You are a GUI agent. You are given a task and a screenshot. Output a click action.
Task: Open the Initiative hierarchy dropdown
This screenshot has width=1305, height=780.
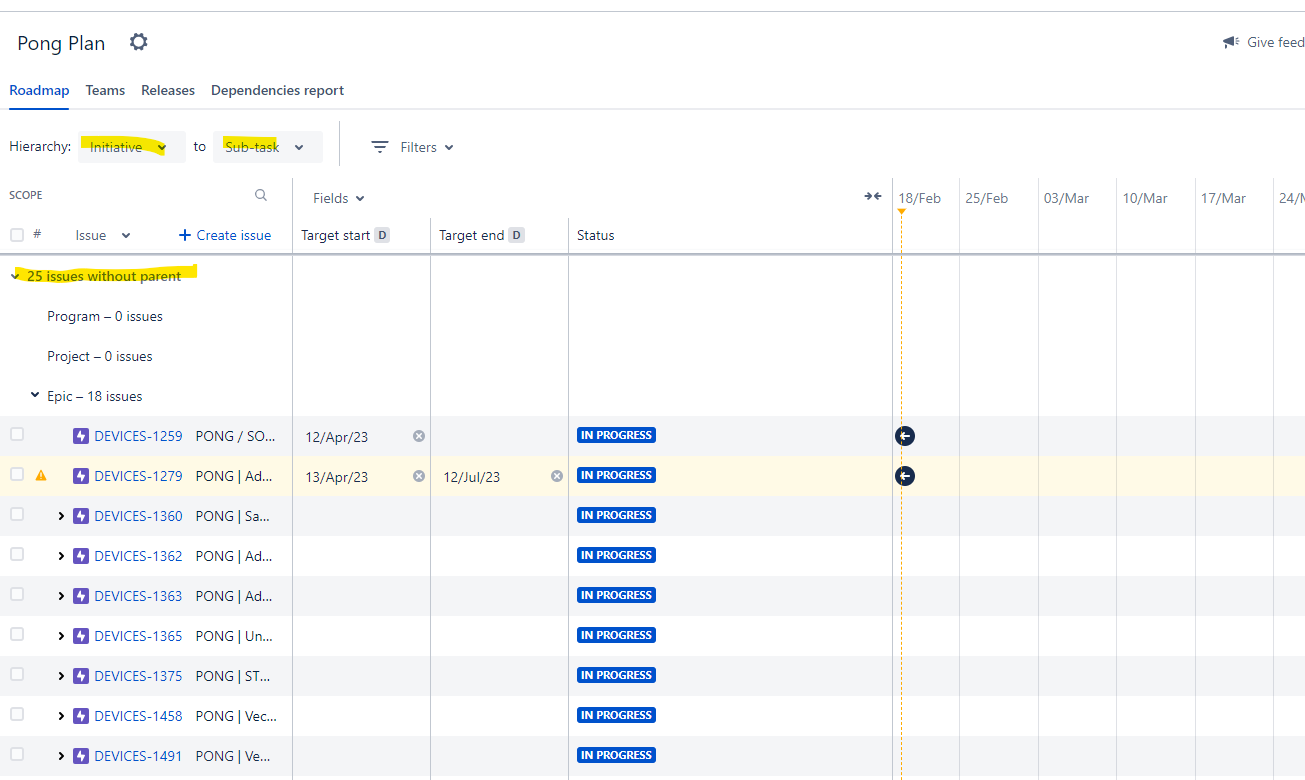132,147
